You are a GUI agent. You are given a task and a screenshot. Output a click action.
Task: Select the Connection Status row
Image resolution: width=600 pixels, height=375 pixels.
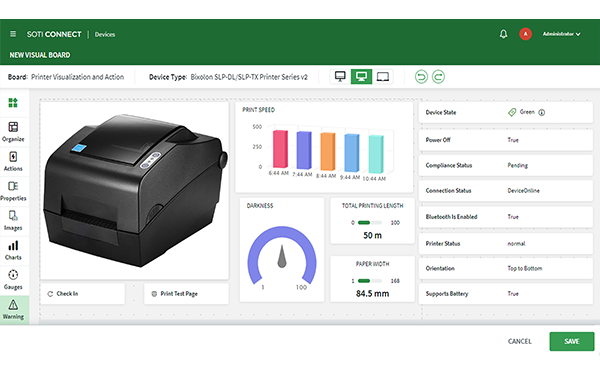point(506,191)
